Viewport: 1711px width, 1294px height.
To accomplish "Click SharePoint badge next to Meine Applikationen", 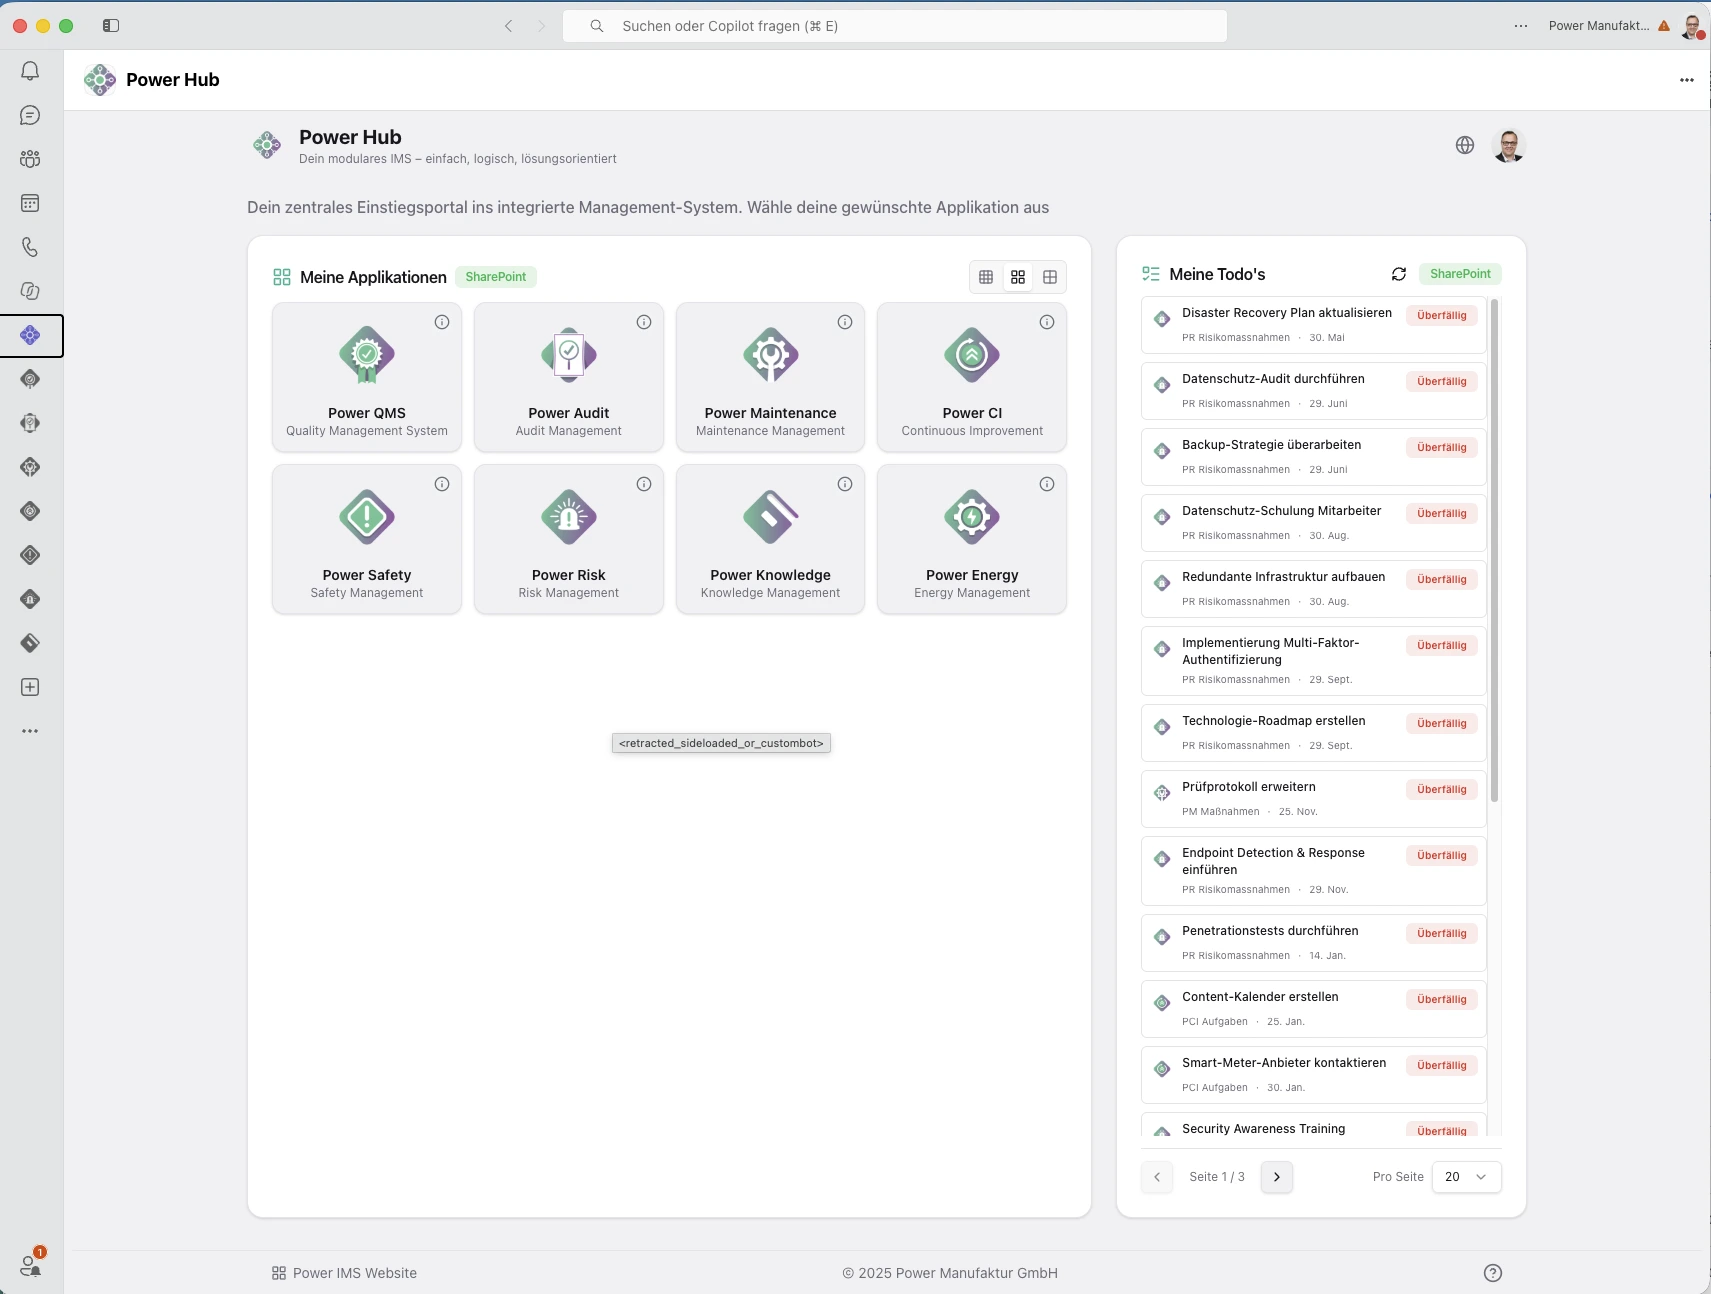I will tap(496, 277).
